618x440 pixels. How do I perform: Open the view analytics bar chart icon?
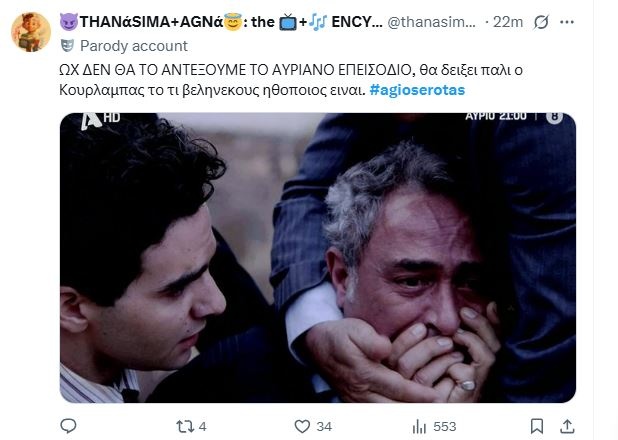coord(419,426)
